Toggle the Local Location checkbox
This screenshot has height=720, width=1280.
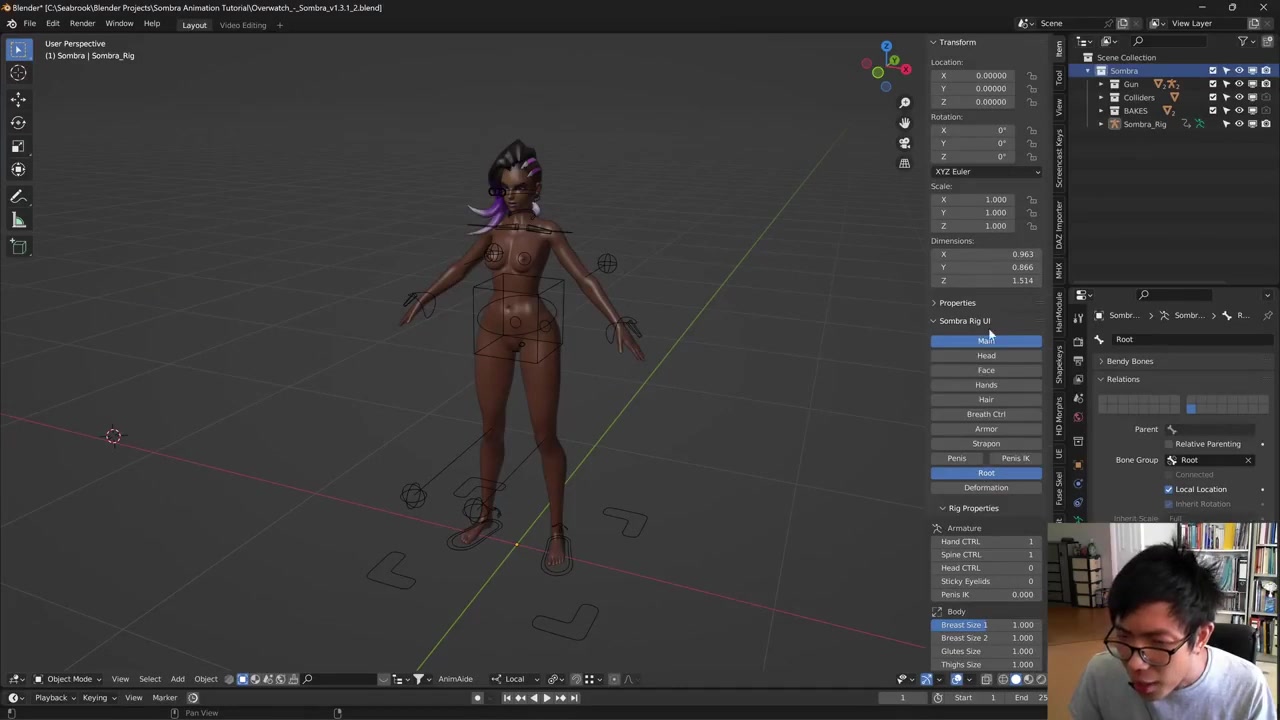1168,489
